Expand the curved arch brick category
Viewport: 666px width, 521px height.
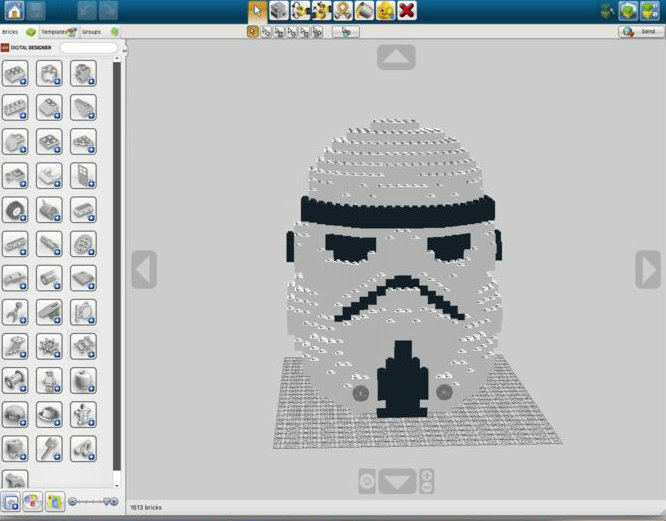(15, 141)
